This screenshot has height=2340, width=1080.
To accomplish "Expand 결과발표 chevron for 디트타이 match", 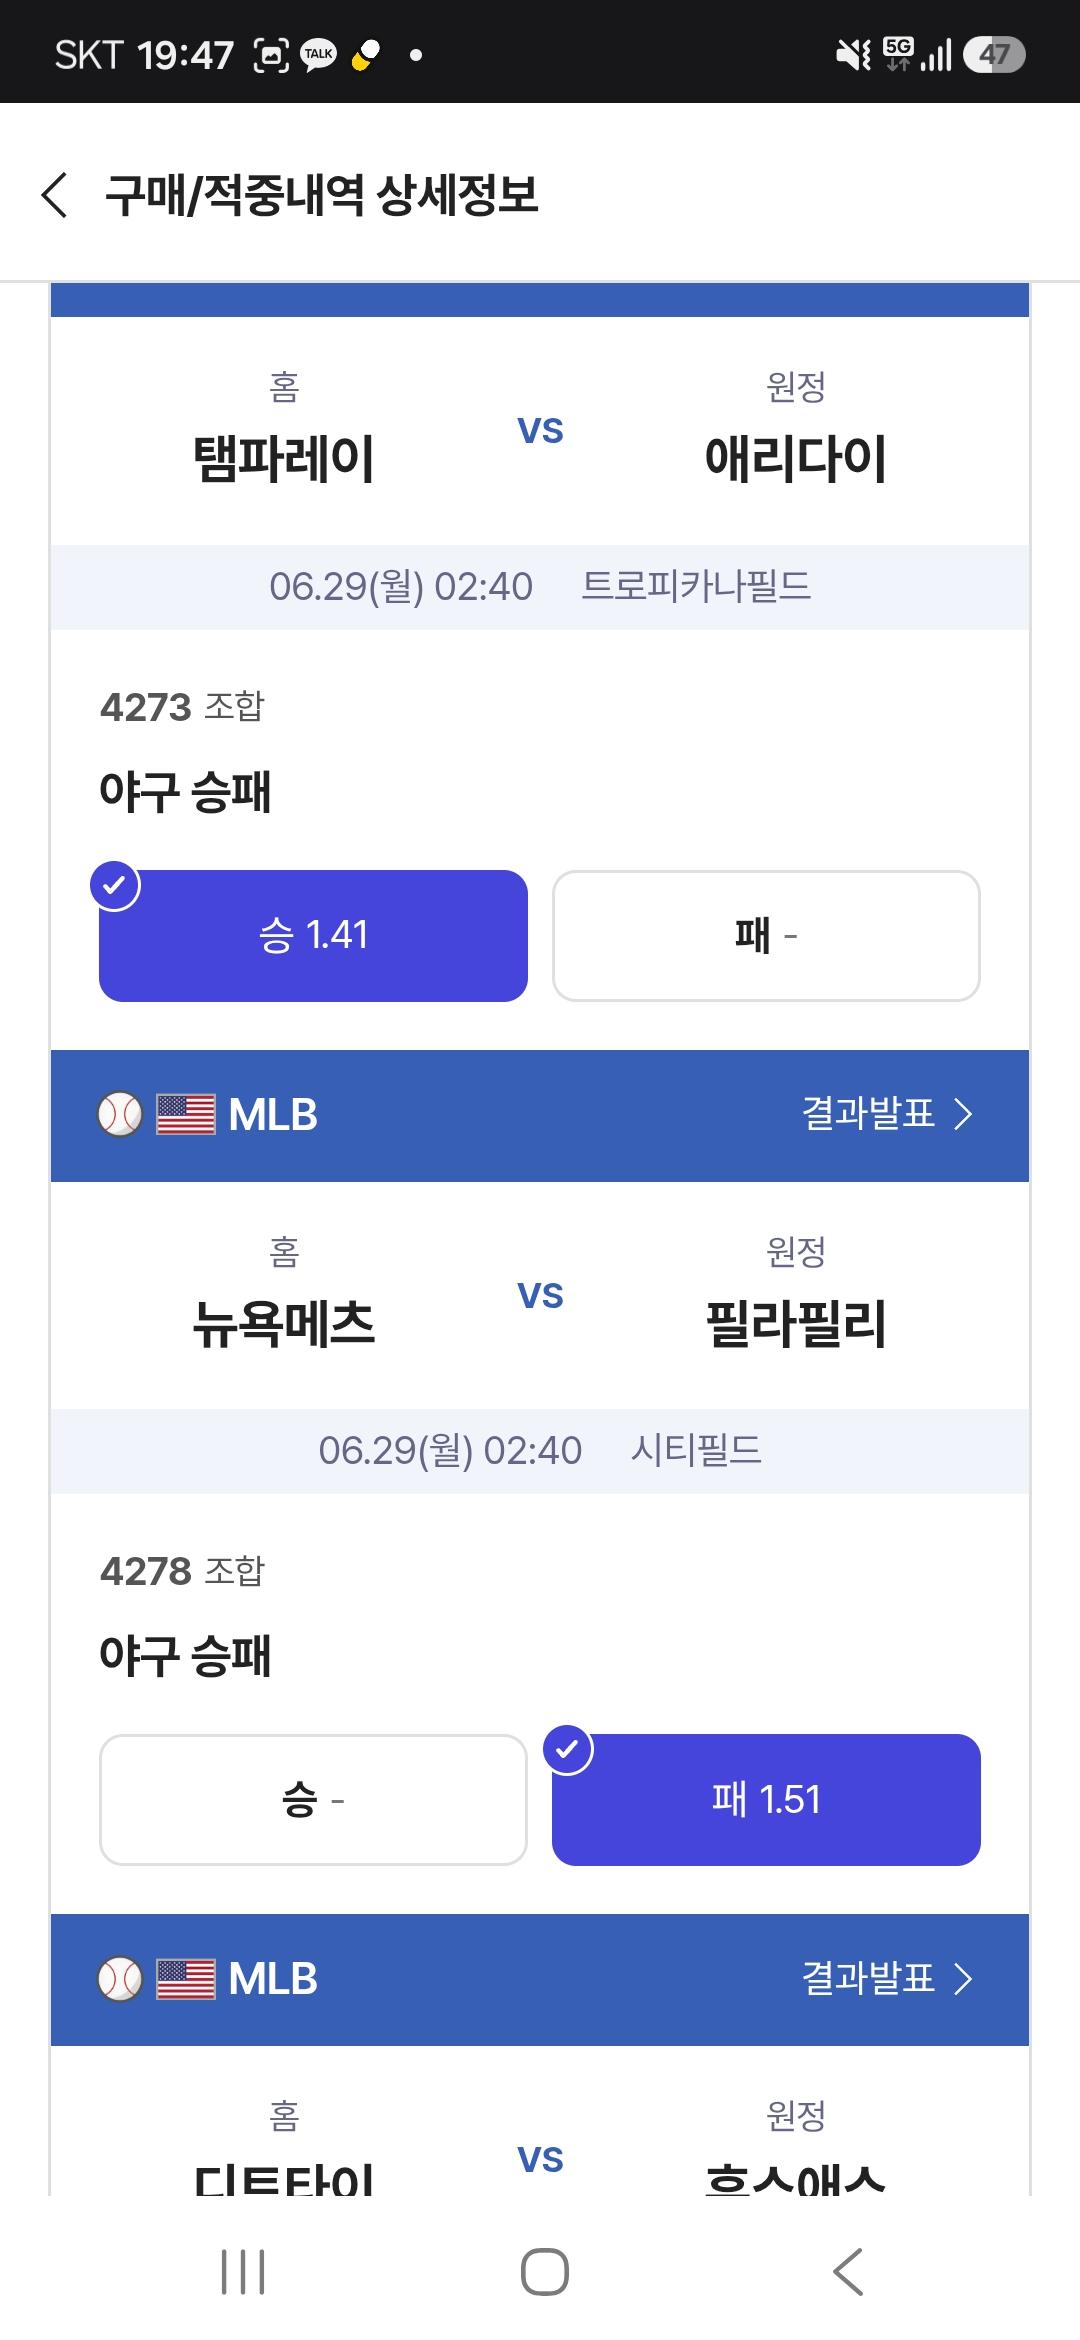I will pyautogui.click(x=962, y=1978).
